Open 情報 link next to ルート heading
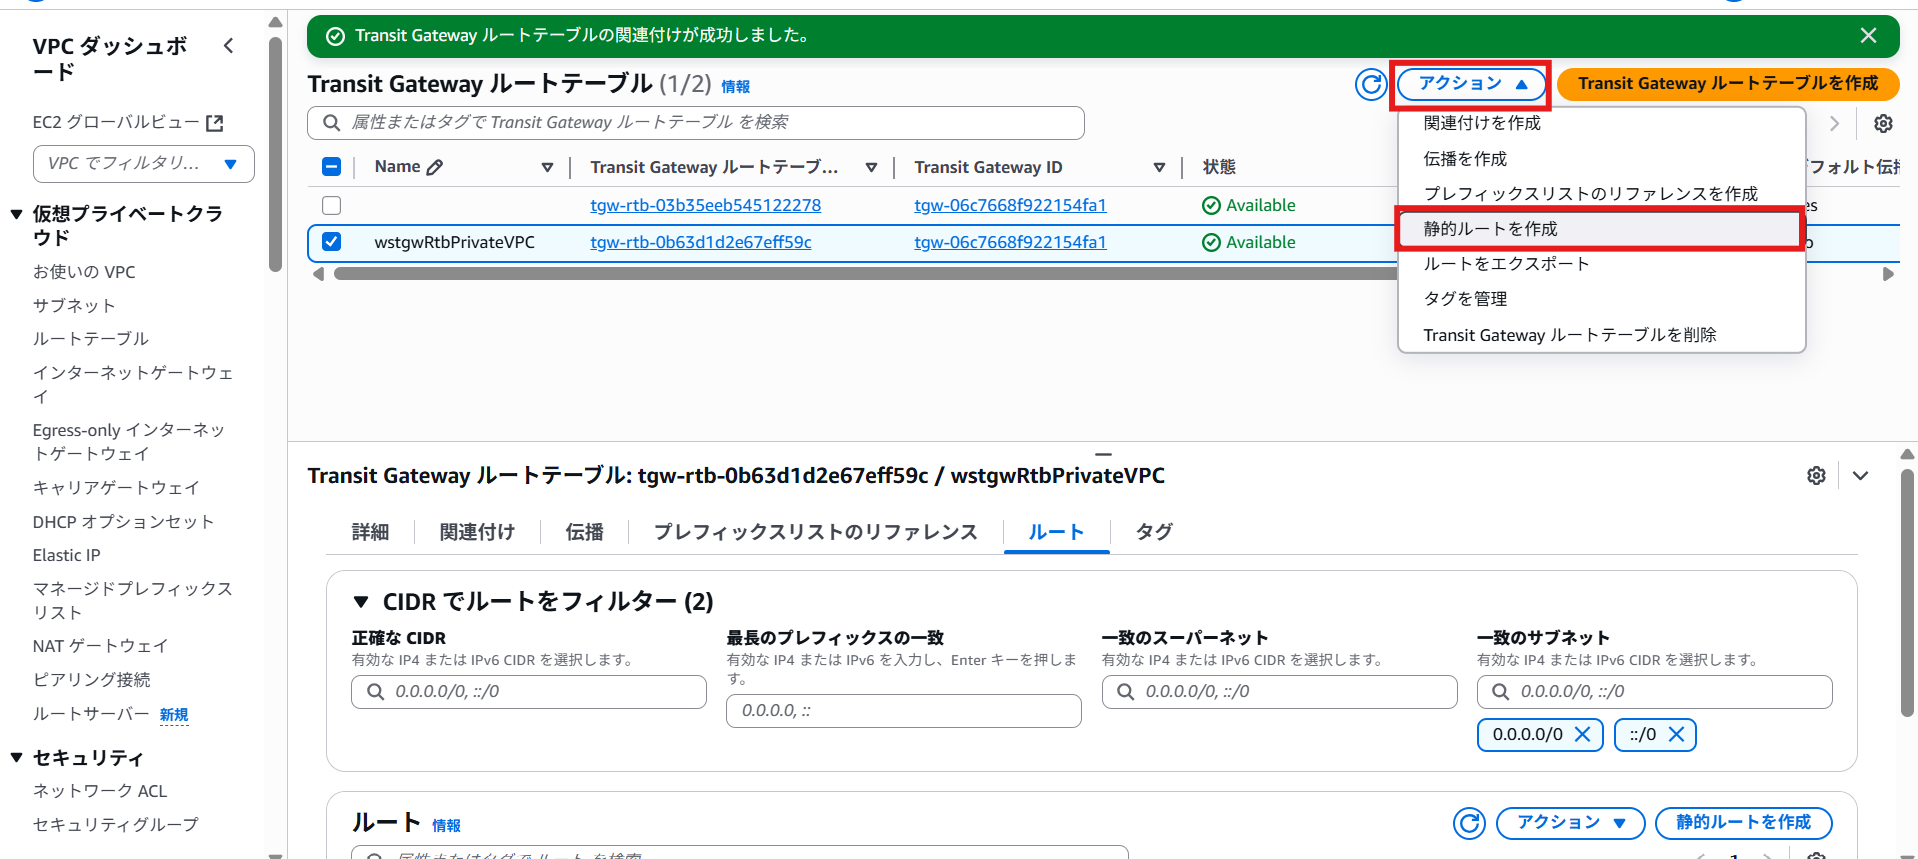 click(x=446, y=826)
